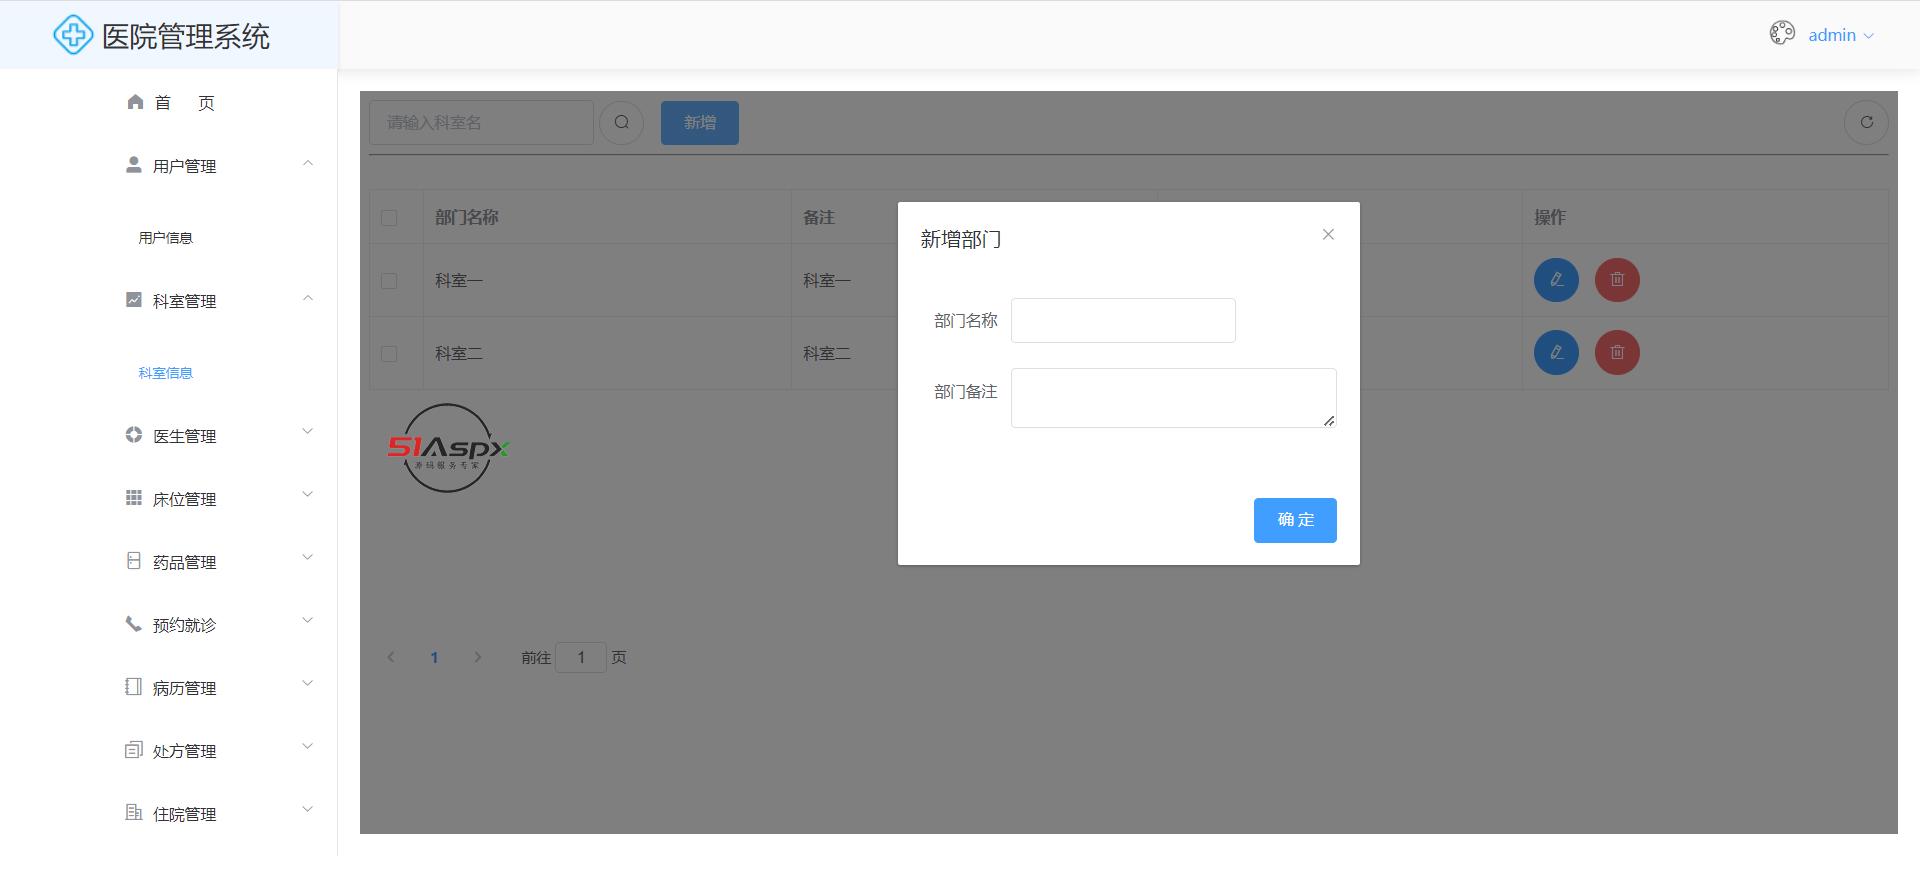
Task: Click the 部门名称 input field
Action: click(x=1123, y=321)
